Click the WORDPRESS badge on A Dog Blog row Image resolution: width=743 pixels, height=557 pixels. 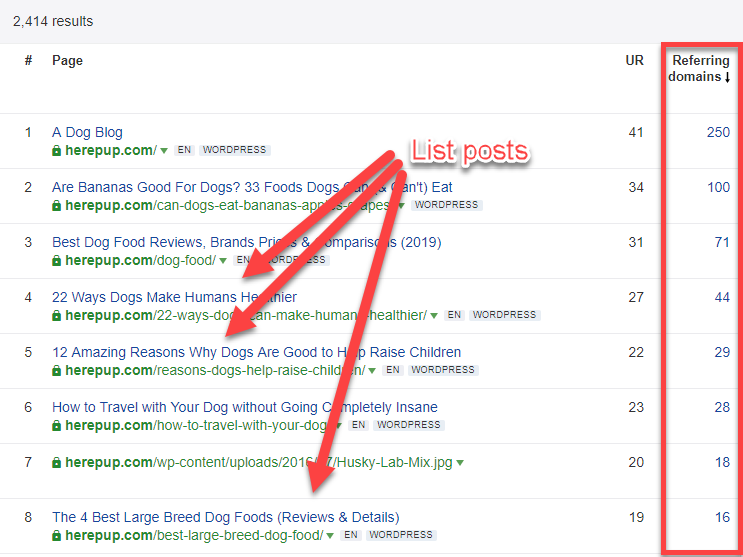coord(235,150)
